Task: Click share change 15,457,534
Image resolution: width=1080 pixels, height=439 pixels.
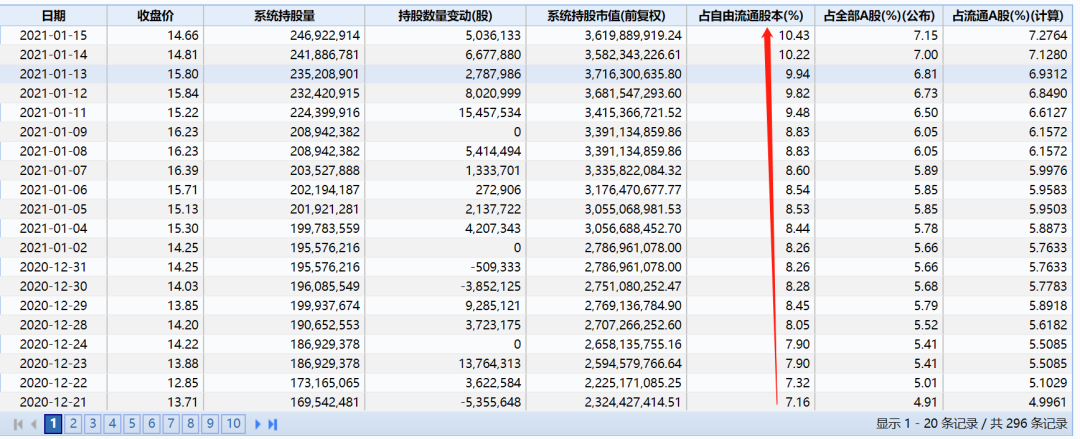Action: [x=489, y=112]
